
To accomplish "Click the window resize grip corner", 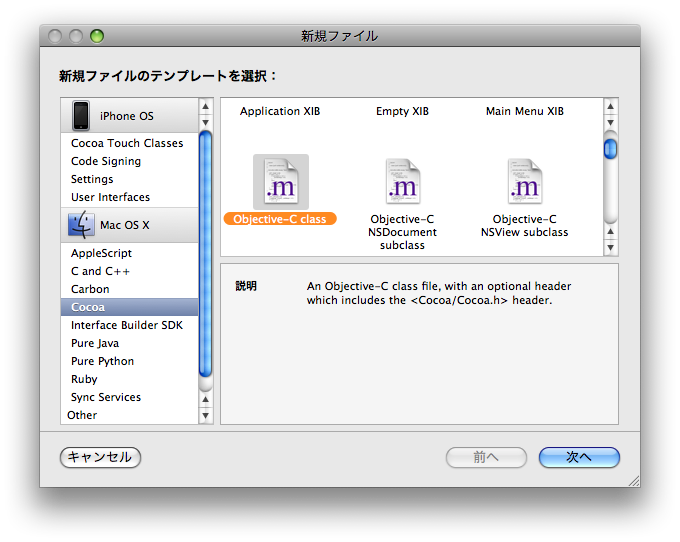I will (634, 481).
